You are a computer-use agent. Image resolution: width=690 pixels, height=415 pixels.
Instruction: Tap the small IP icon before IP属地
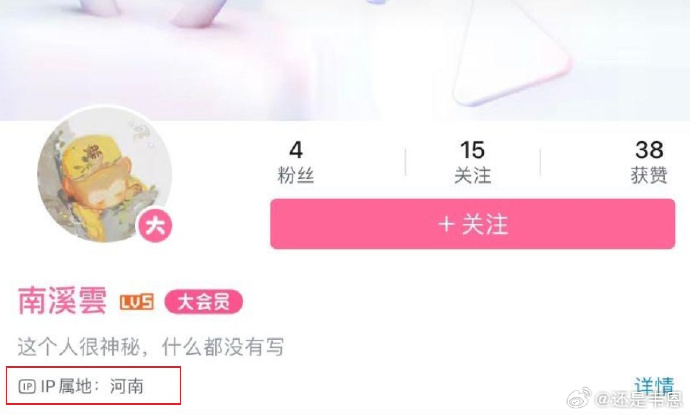click(27, 386)
